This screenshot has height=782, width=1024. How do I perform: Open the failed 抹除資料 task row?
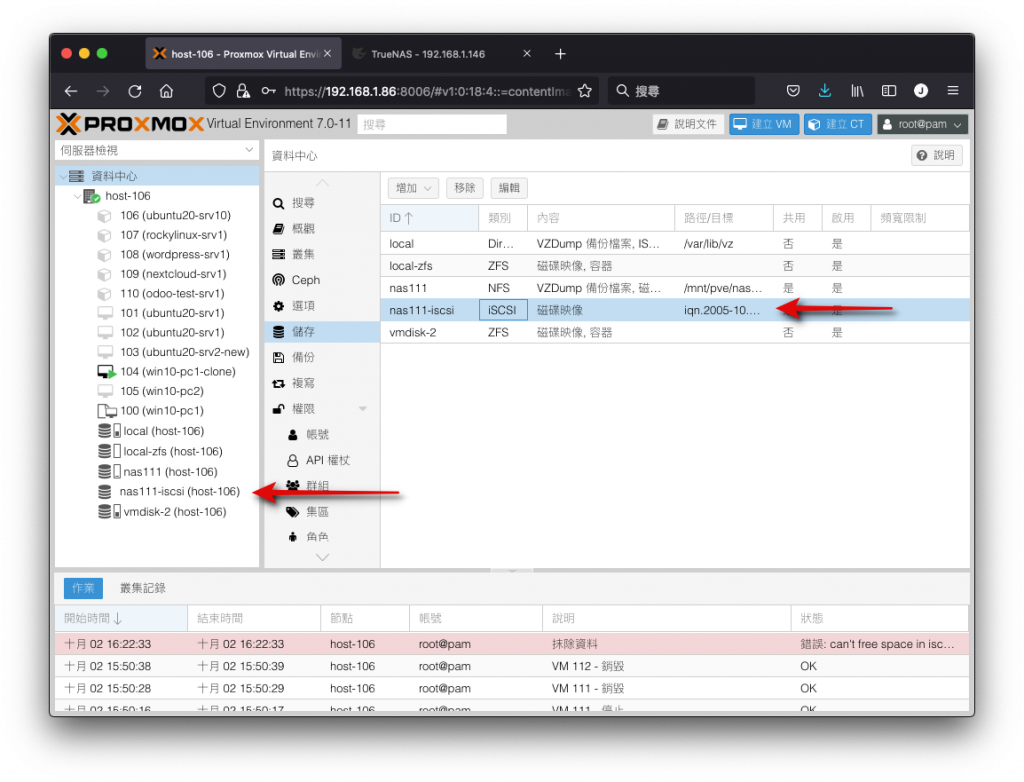pos(511,644)
